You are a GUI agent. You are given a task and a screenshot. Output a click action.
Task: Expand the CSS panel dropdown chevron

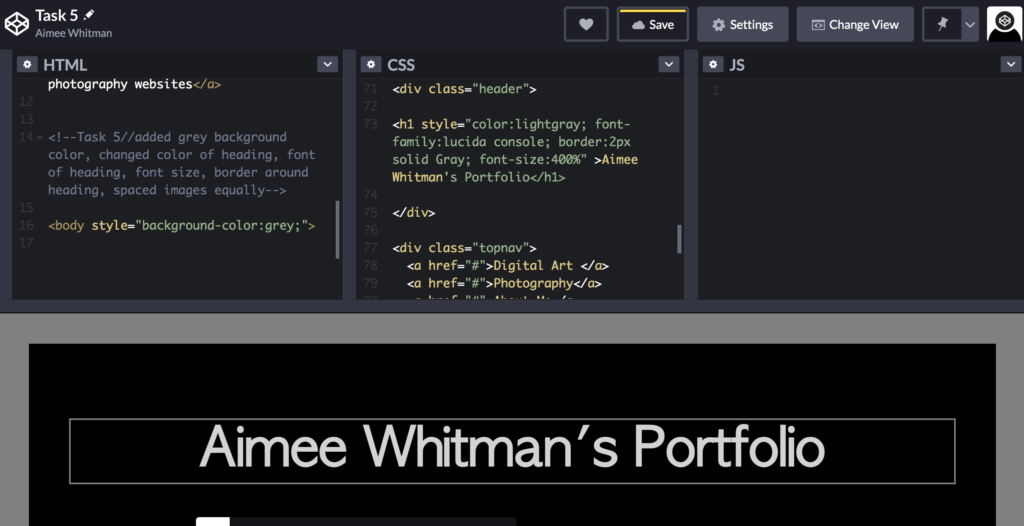669,64
